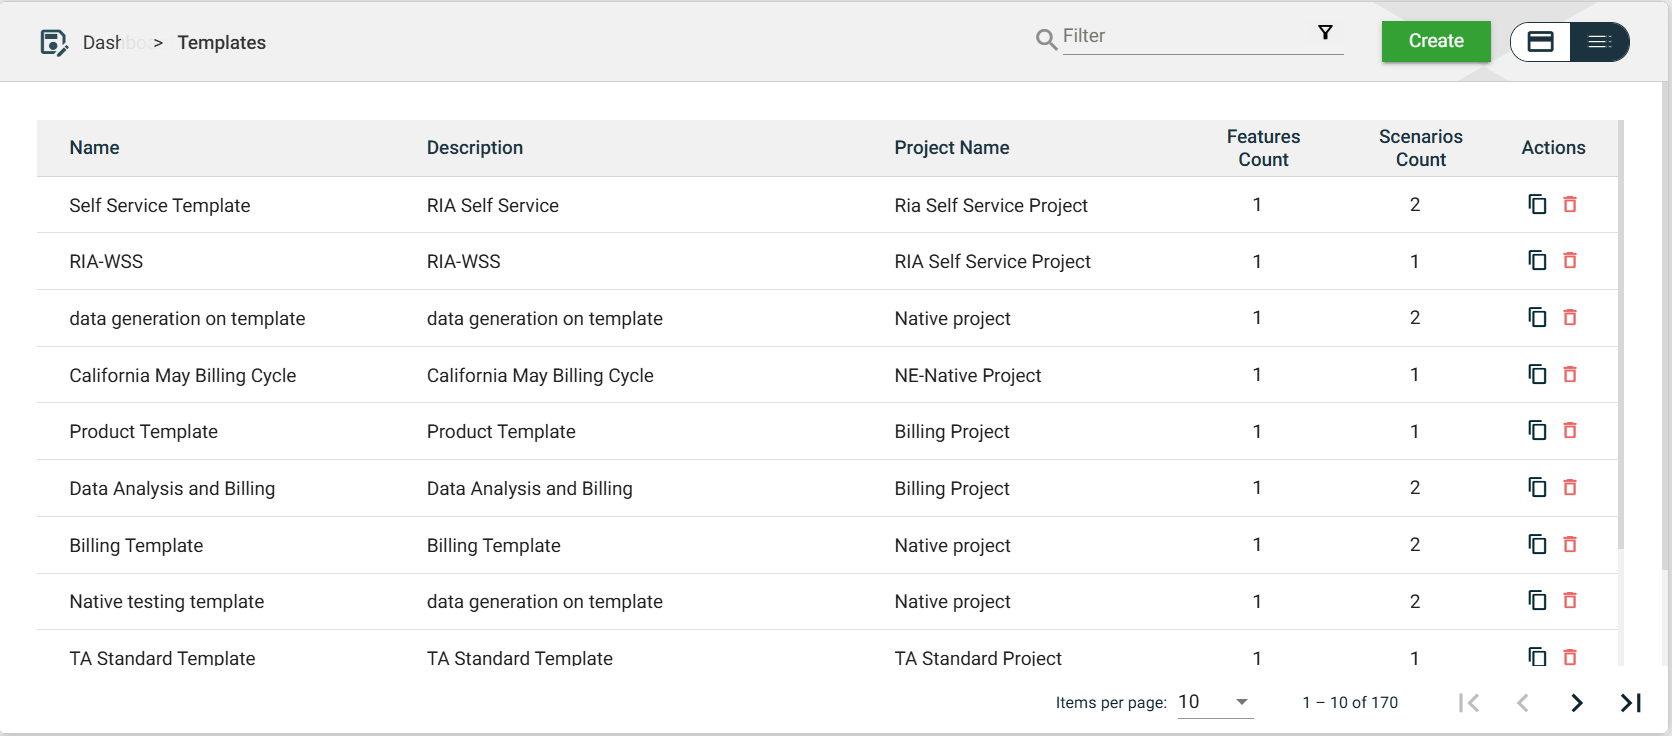Jump to the last page of templates
This screenshot has height=736, width=1672.
tap(1630, 703)
